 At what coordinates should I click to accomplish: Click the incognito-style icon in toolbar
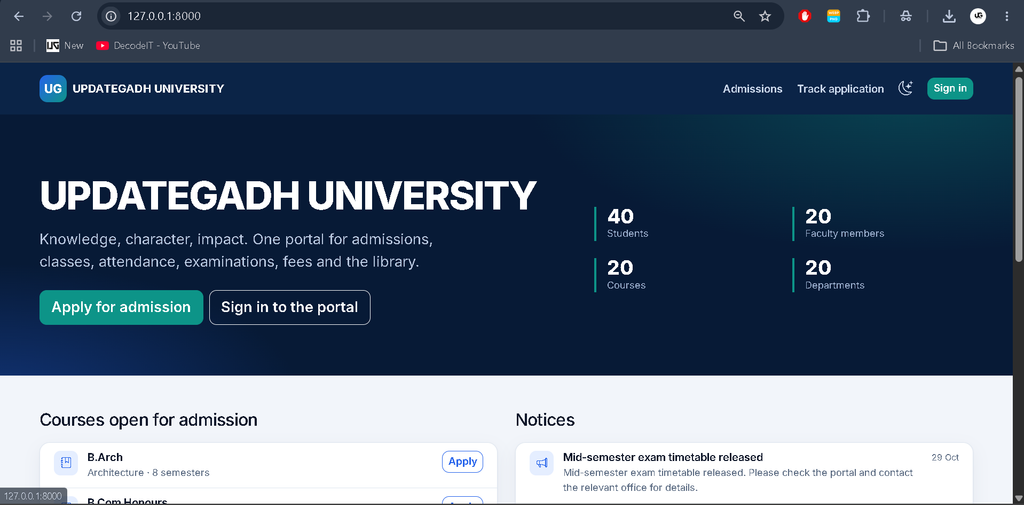(905, 16)
